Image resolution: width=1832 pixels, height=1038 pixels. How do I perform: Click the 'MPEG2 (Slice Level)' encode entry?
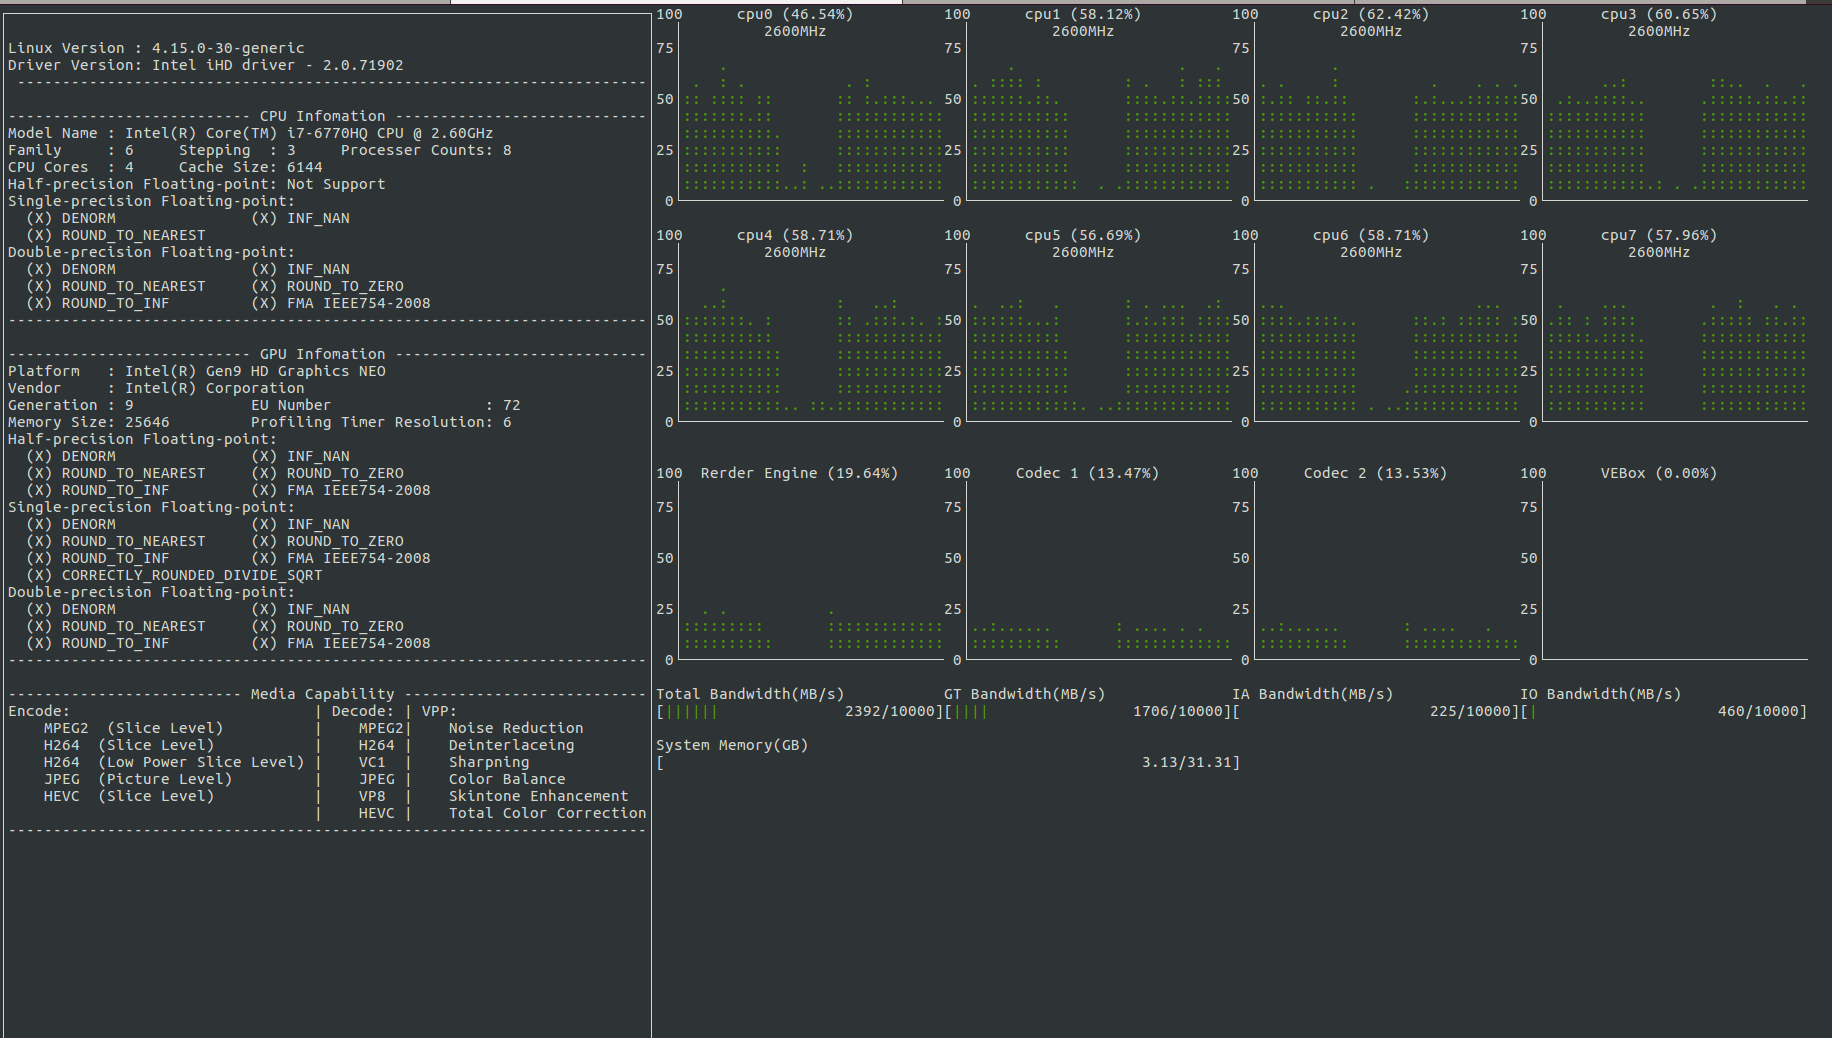(133, 728)
